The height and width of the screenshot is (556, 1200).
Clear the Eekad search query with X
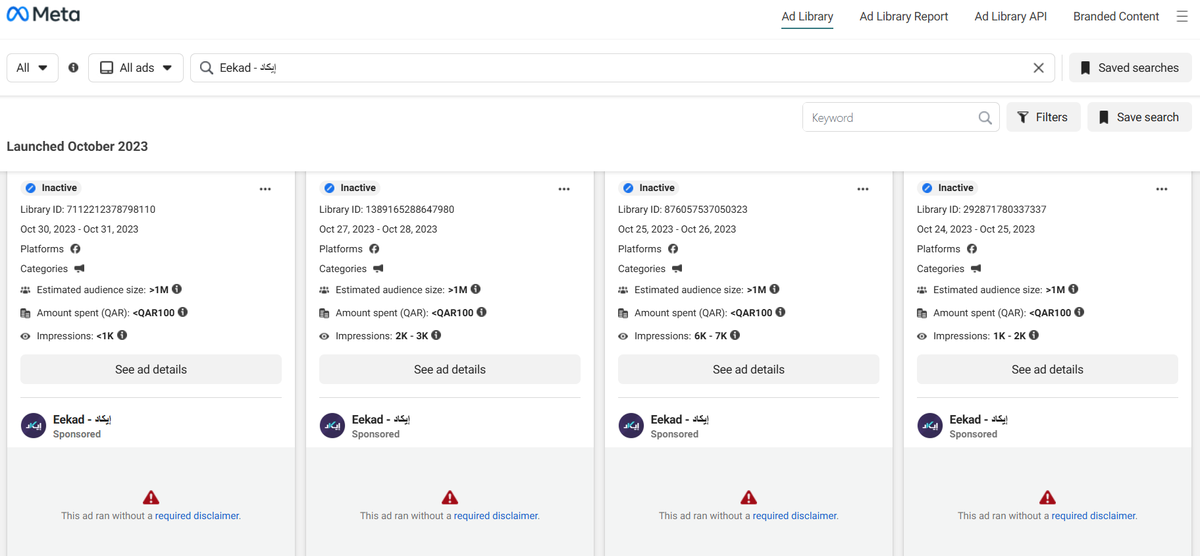(x=1038, y=68)
